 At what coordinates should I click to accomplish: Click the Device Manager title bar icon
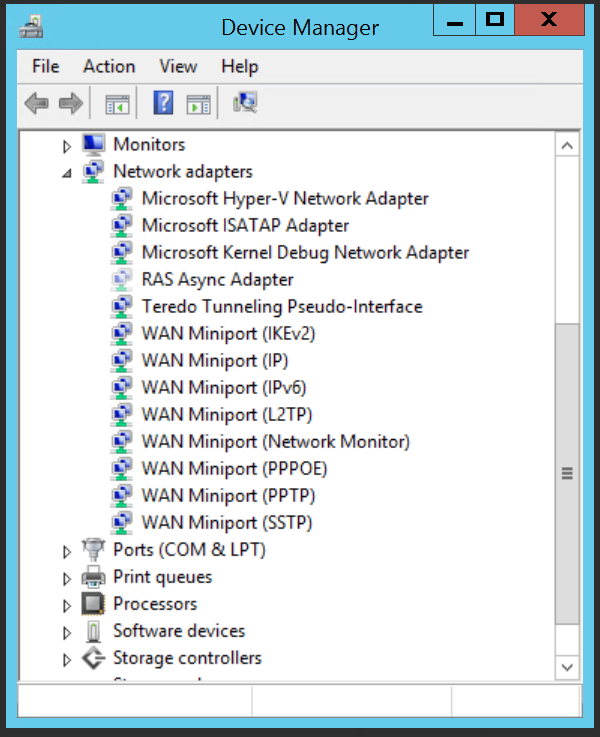(31, 26)
